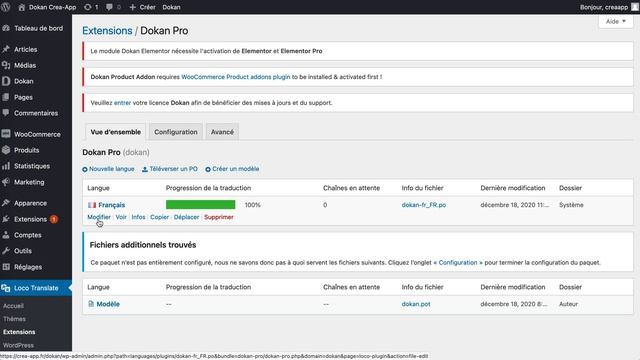640x360 pixels.
Task: Open the comments bubble in admin bar
Action: (x=109, y=7)
